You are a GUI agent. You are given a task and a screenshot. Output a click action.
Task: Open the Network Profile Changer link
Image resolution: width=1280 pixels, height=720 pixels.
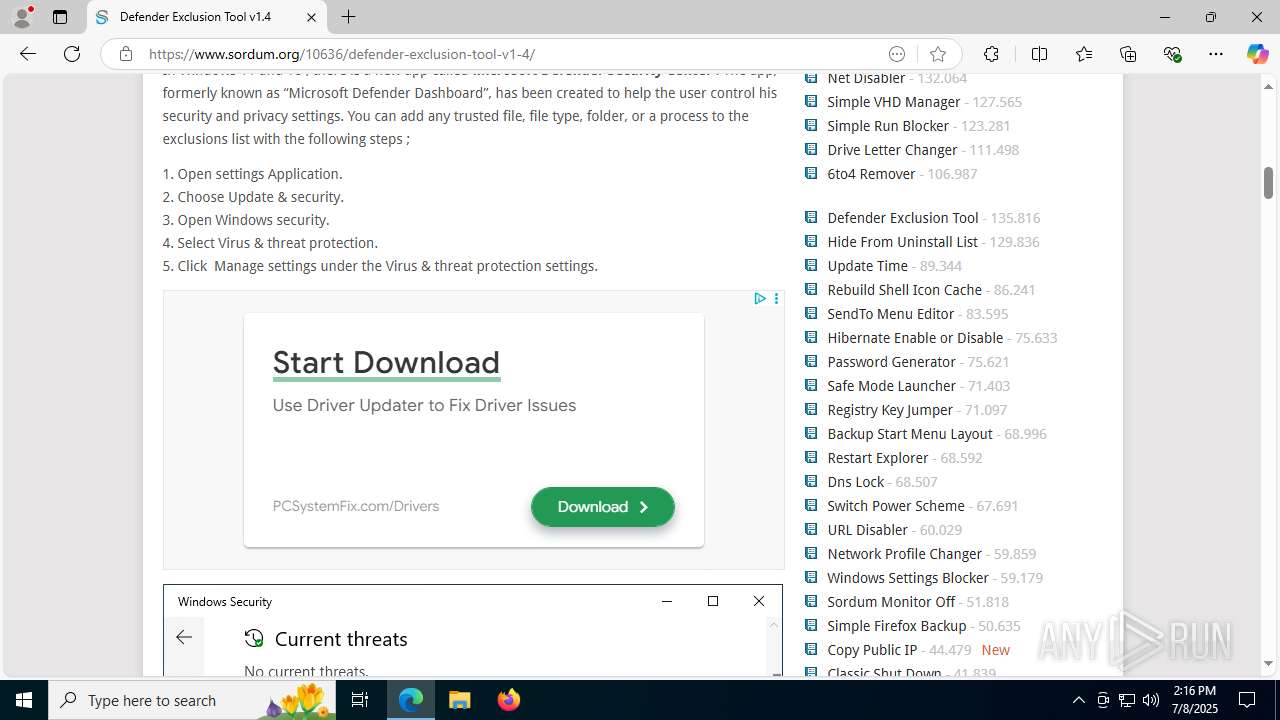(x=904, y=554)
